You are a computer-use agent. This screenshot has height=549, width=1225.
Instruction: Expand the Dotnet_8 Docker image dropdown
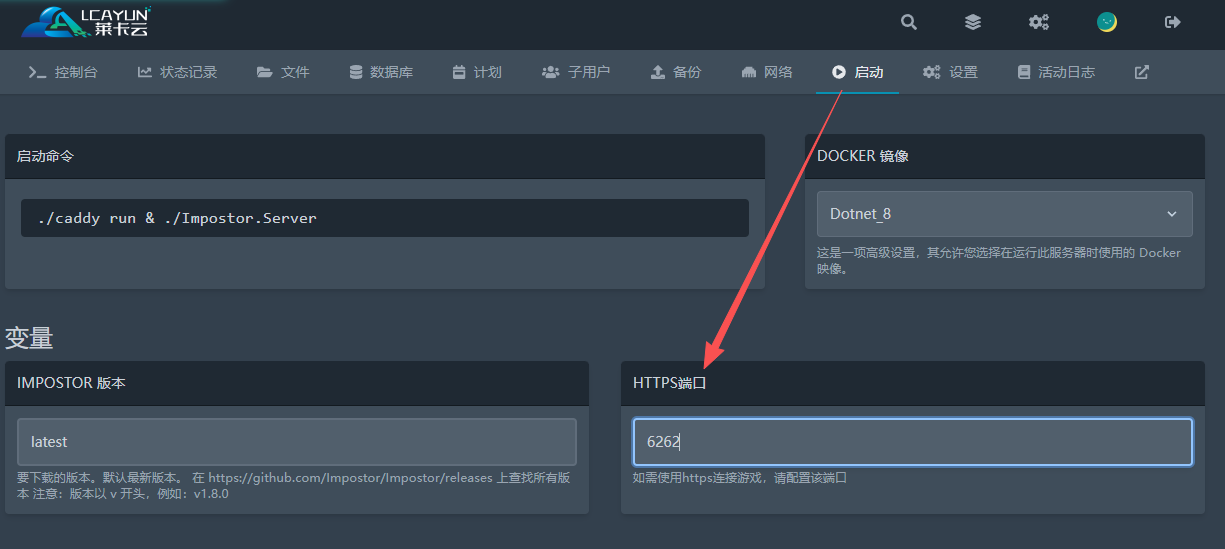click(x=1004, y=214)
